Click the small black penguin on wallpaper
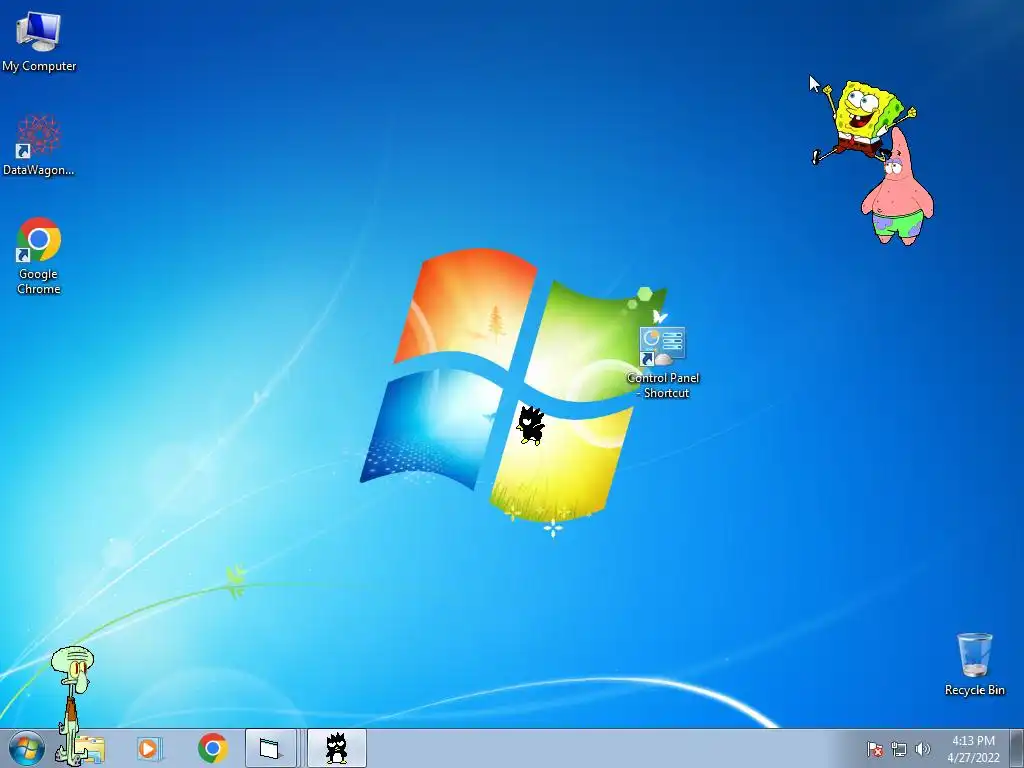 point(531,424)
